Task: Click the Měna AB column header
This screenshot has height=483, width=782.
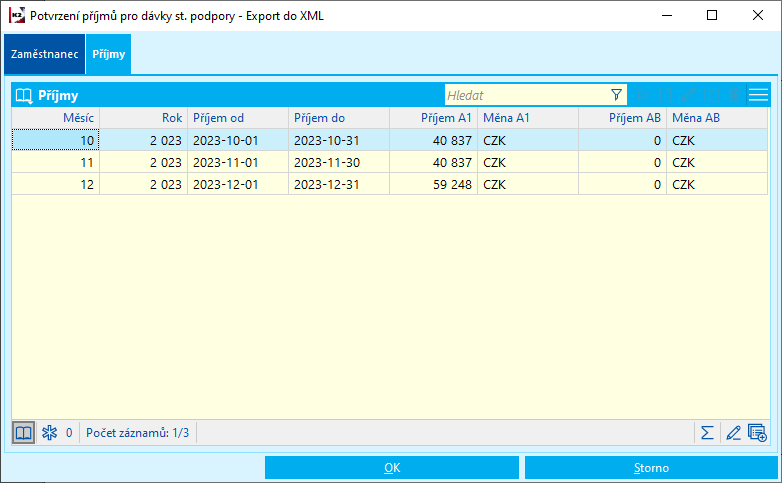Action: click(717, 118)
